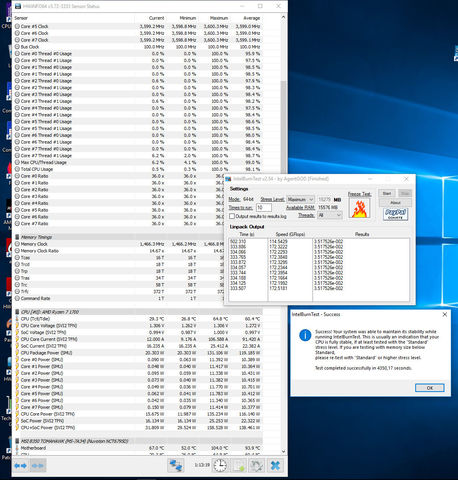Click the About button in IntelBurnTest
This screenshot has width=458, height=480.
[395, 202]
